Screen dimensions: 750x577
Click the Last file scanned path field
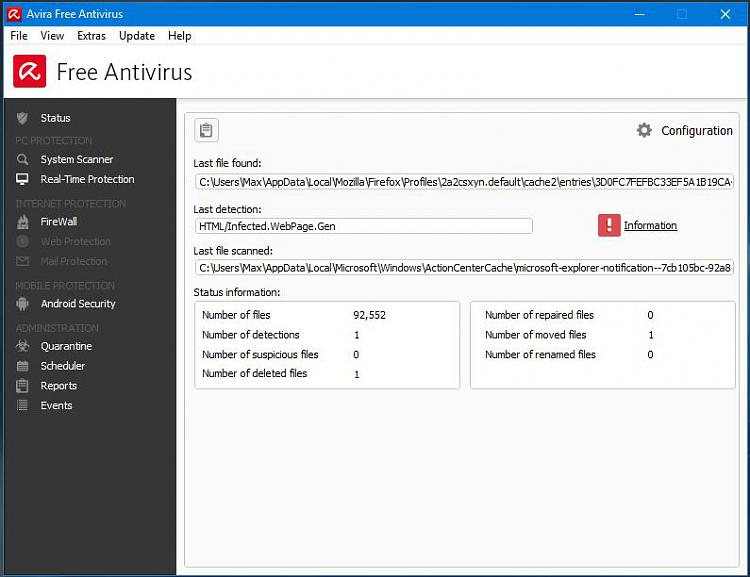click(x=464, y=267)
